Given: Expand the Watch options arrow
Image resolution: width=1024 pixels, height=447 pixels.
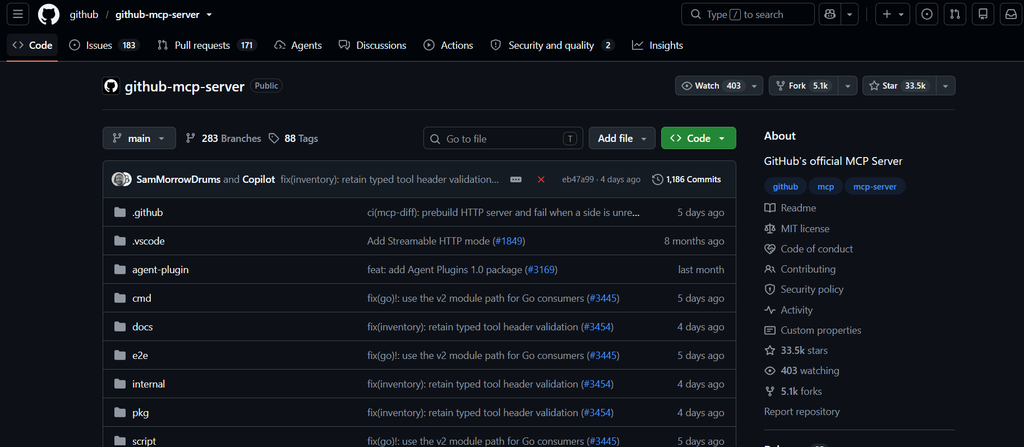Looking at the screenshot, I should click(x=755, y=86).
